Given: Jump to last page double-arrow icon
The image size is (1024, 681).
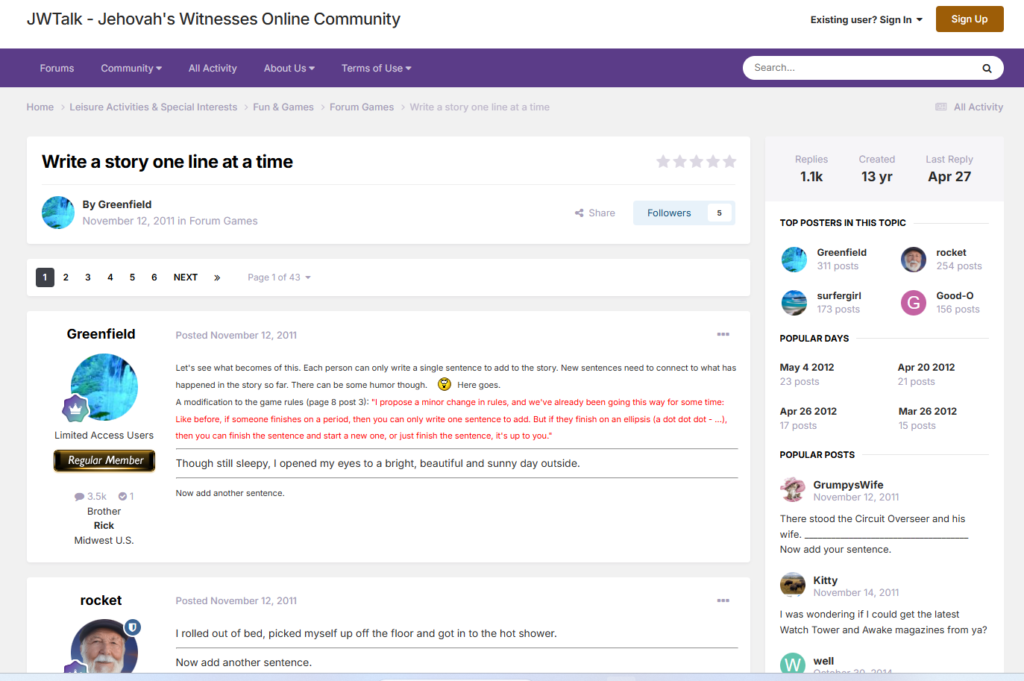Looking at the screenshot, I should pos(217,277).
